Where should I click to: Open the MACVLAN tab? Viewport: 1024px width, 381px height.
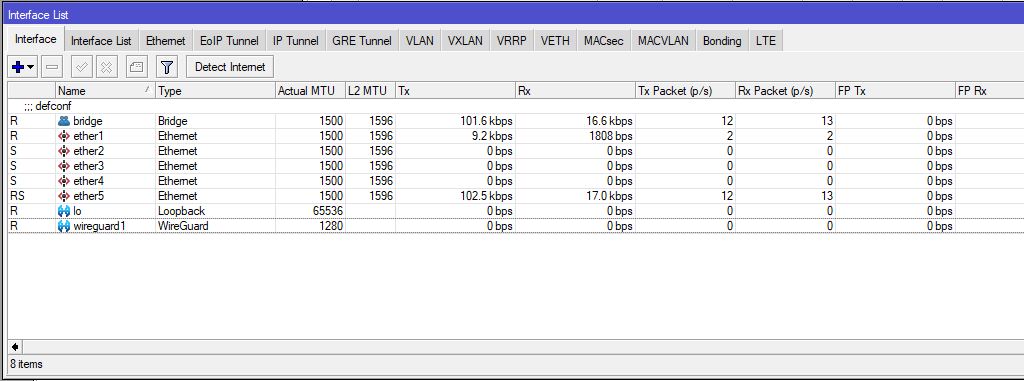pyautogui.click(x=664, y=41)
